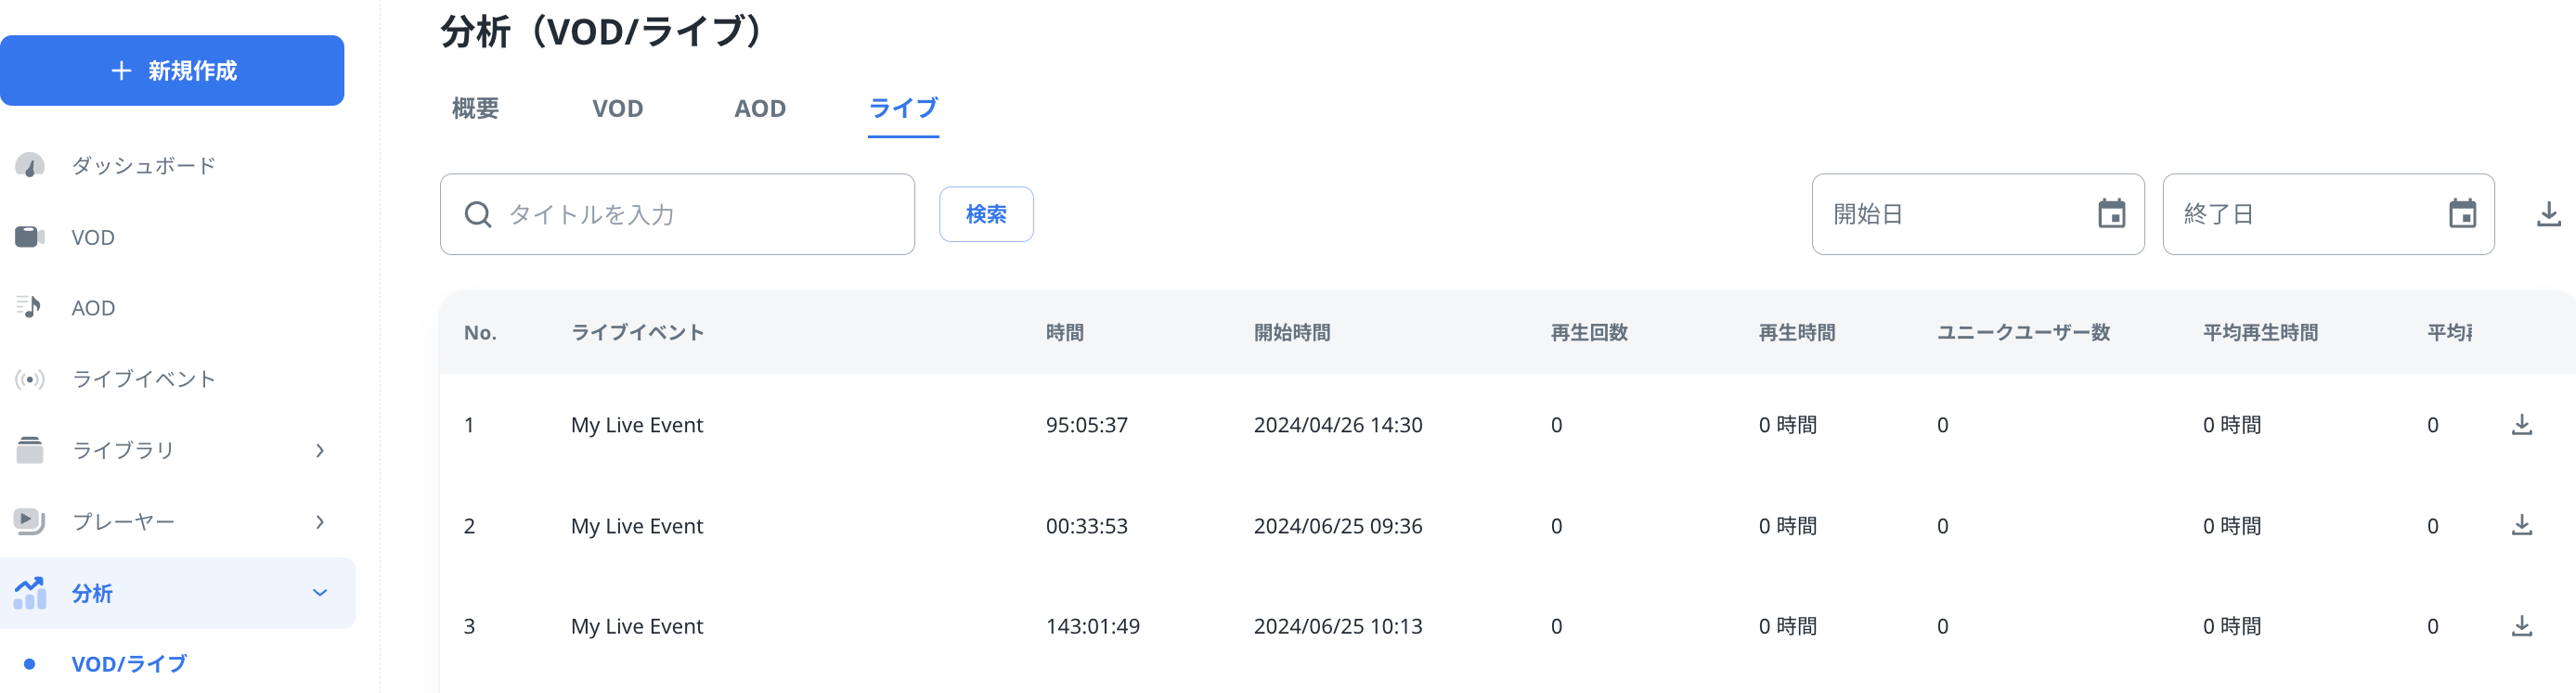Expand the ライブラリ submenu chevron

(x=320, y=451)
